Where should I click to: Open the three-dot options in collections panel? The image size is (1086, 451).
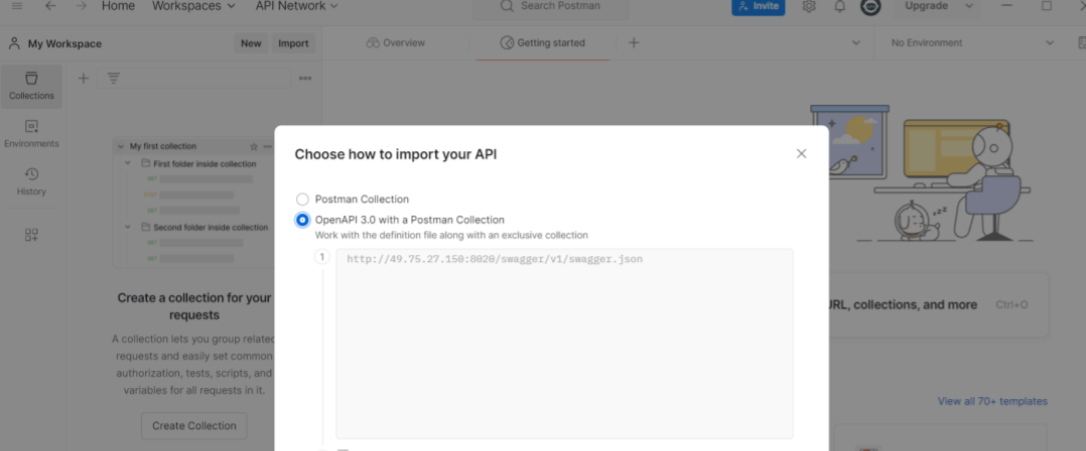tap(305, 78)
